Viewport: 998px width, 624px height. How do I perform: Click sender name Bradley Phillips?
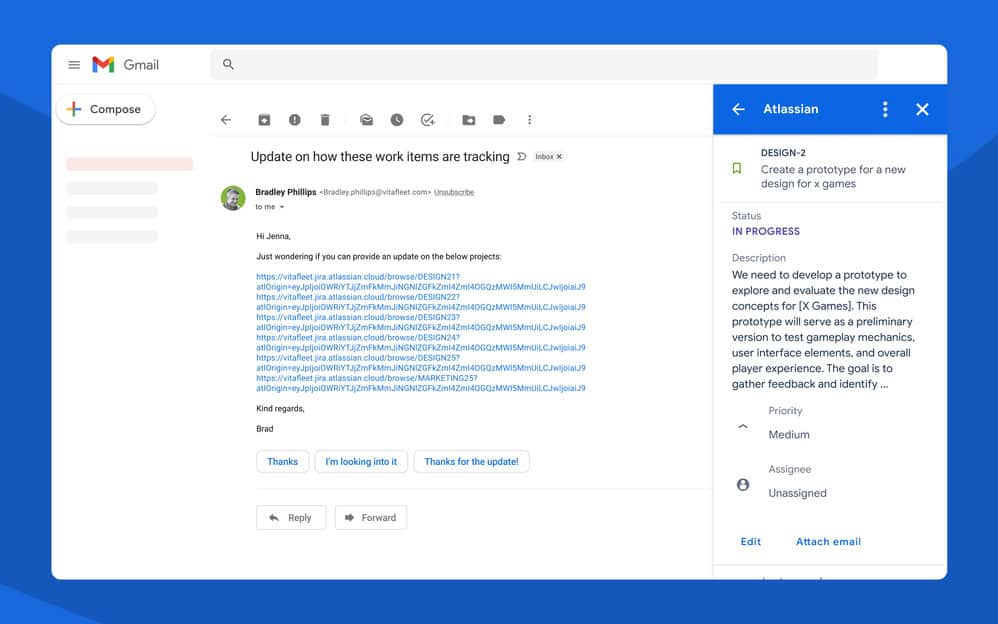pyautogui.click(x=286, y=192)
